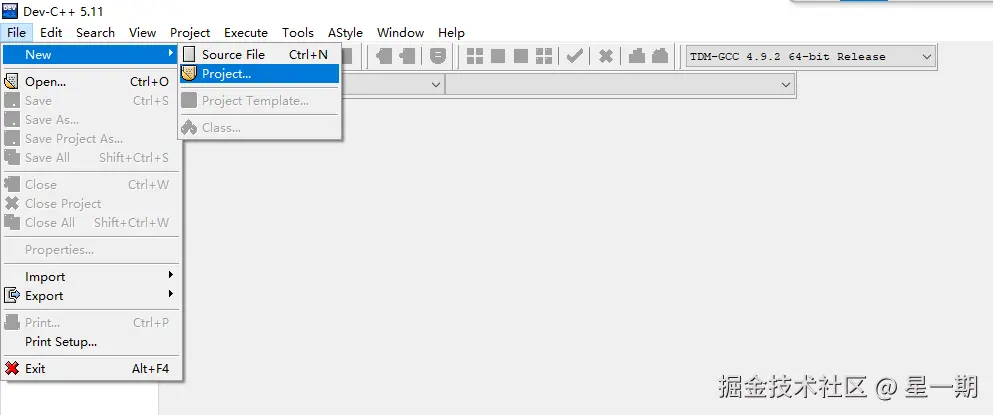Open the narrow left class browser dropdown
Screen dimensions: 993x415
(x=436, y=84)
